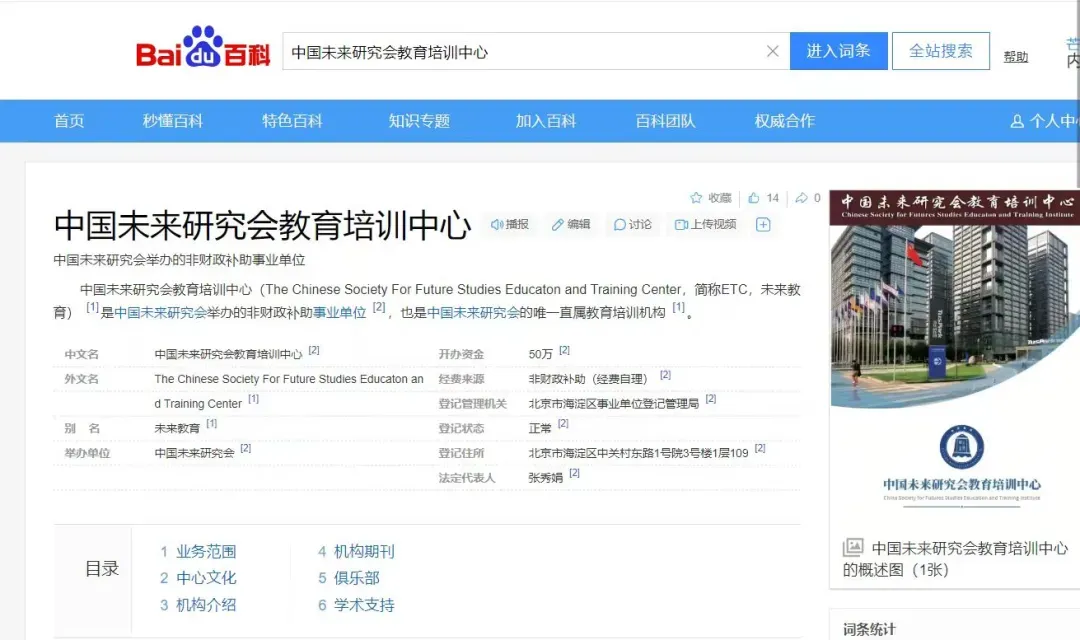Click the 收藏 star icon
This screenshot has width=1080, height=640.
[696, 198]
